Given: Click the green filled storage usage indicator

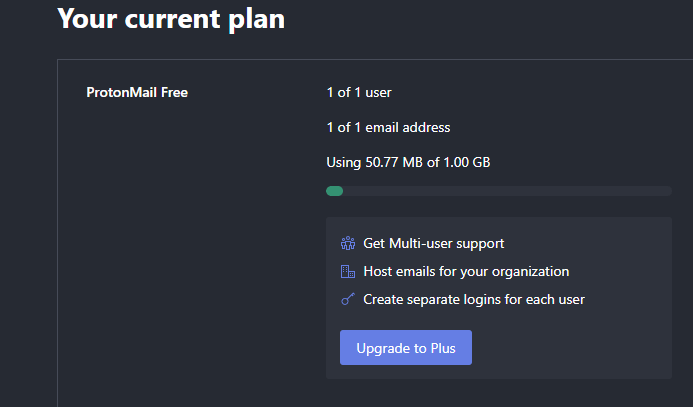Looking at the screenshot, I should [x=335, y=191].
